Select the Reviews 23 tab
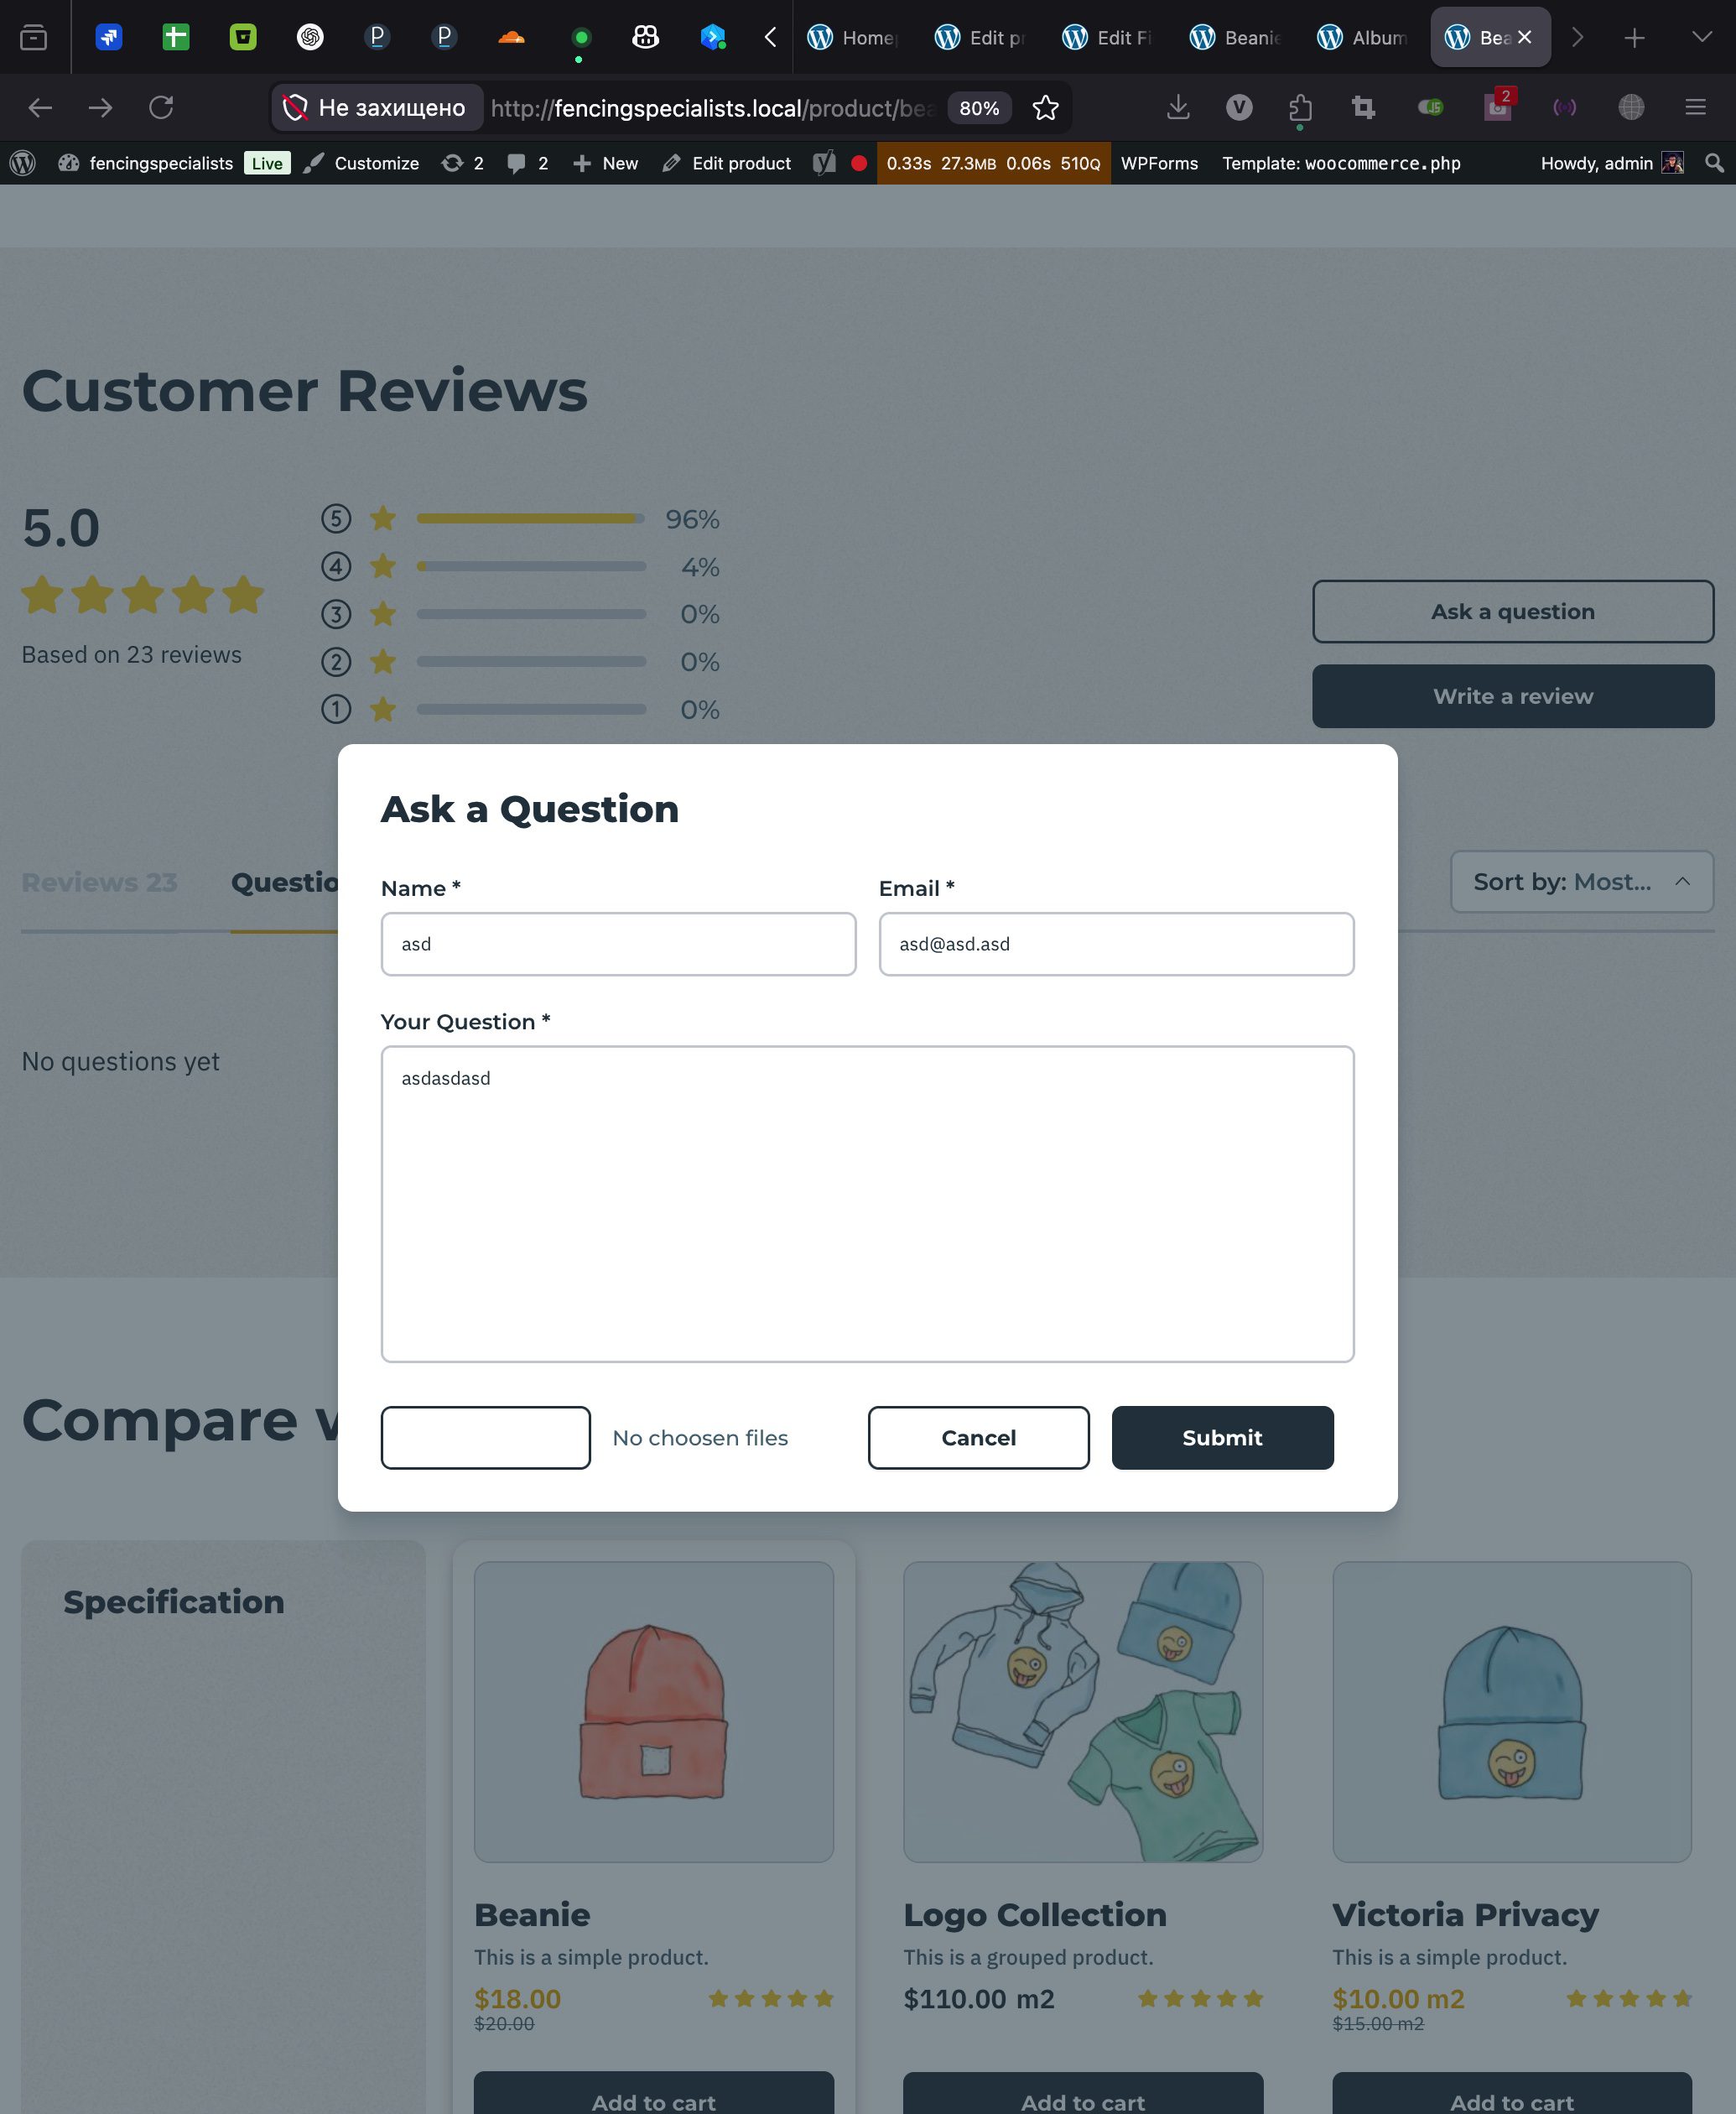Screen dimensions: 1736x2114 point(99,882)
